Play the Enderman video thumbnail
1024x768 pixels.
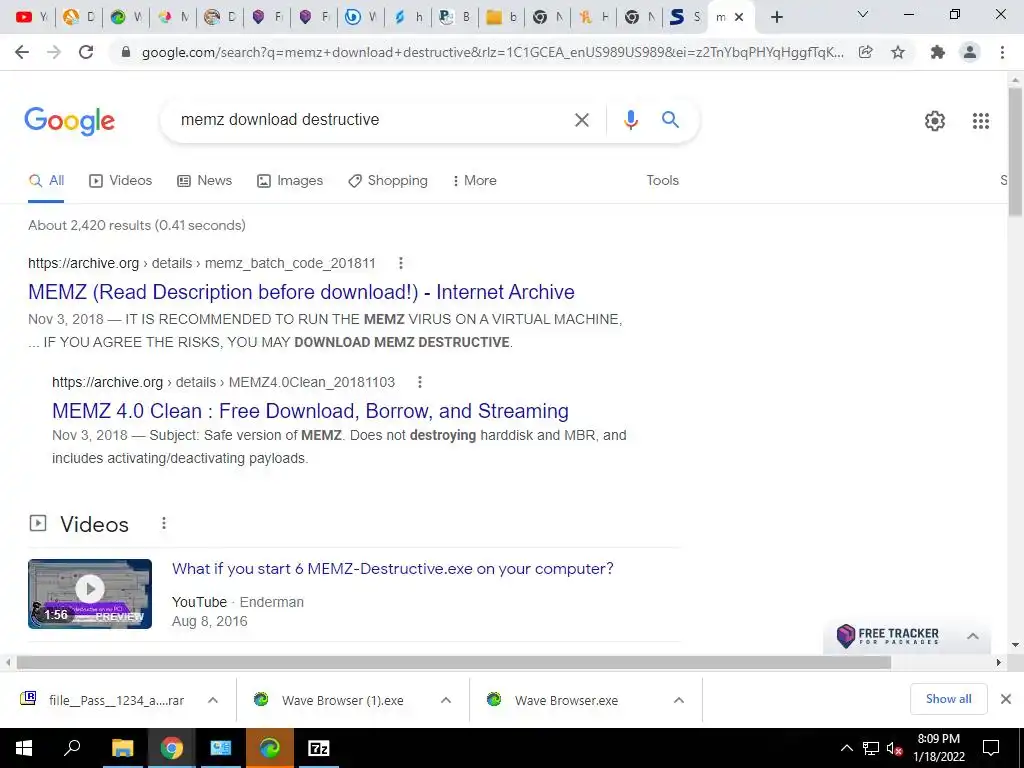coord(90,594)
